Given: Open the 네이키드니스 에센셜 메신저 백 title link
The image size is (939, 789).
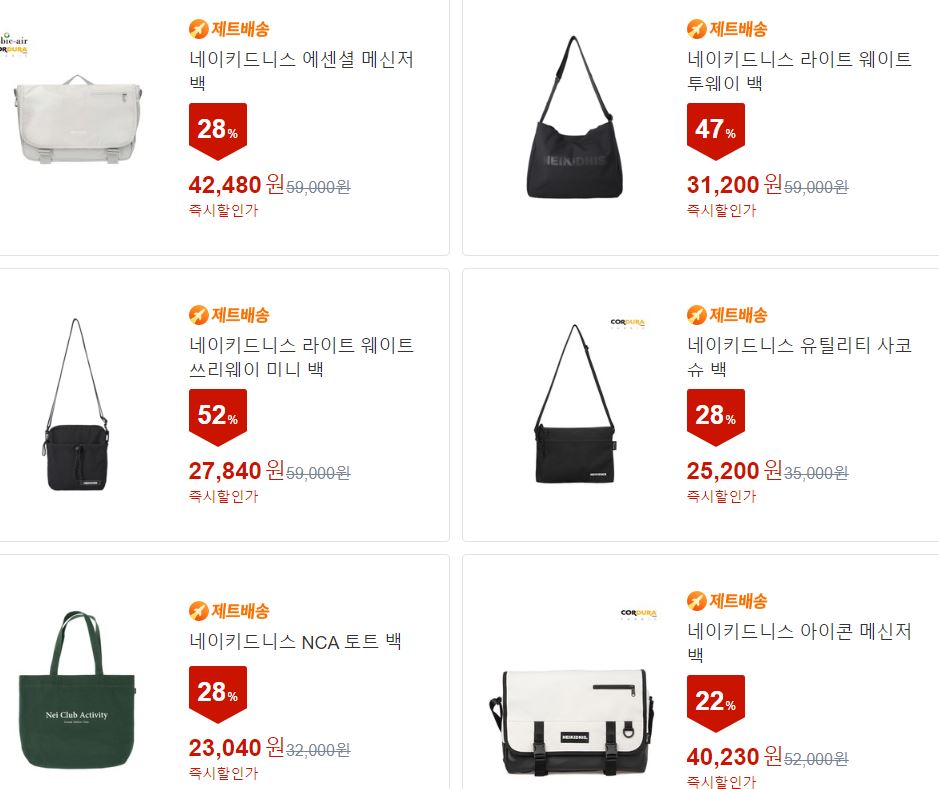Looking at the screenshot, I should [x=301, y=71].
